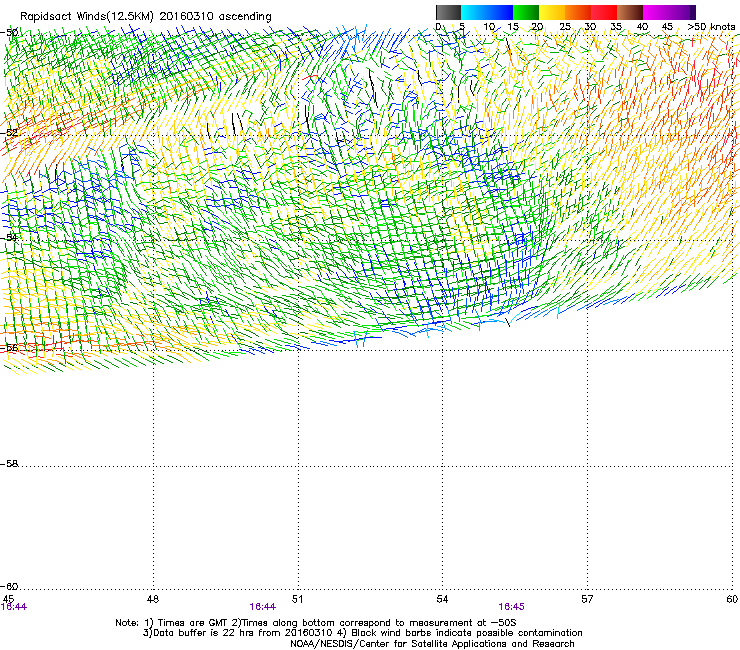Click the green 15-20 knots legend swatch
Screen dimensions: 740x650
(526, 12)
